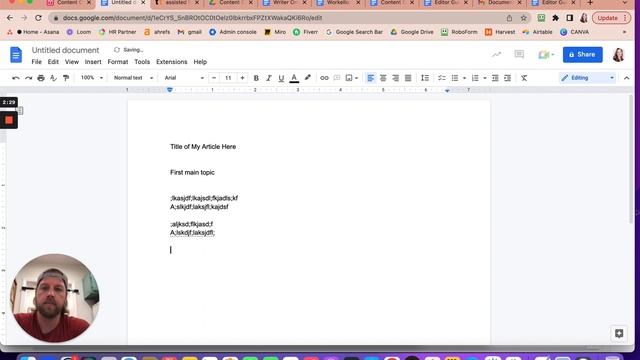Set right text alignment
The width and height of the screenshot is (640, 360).
click(x=396, y=78)
